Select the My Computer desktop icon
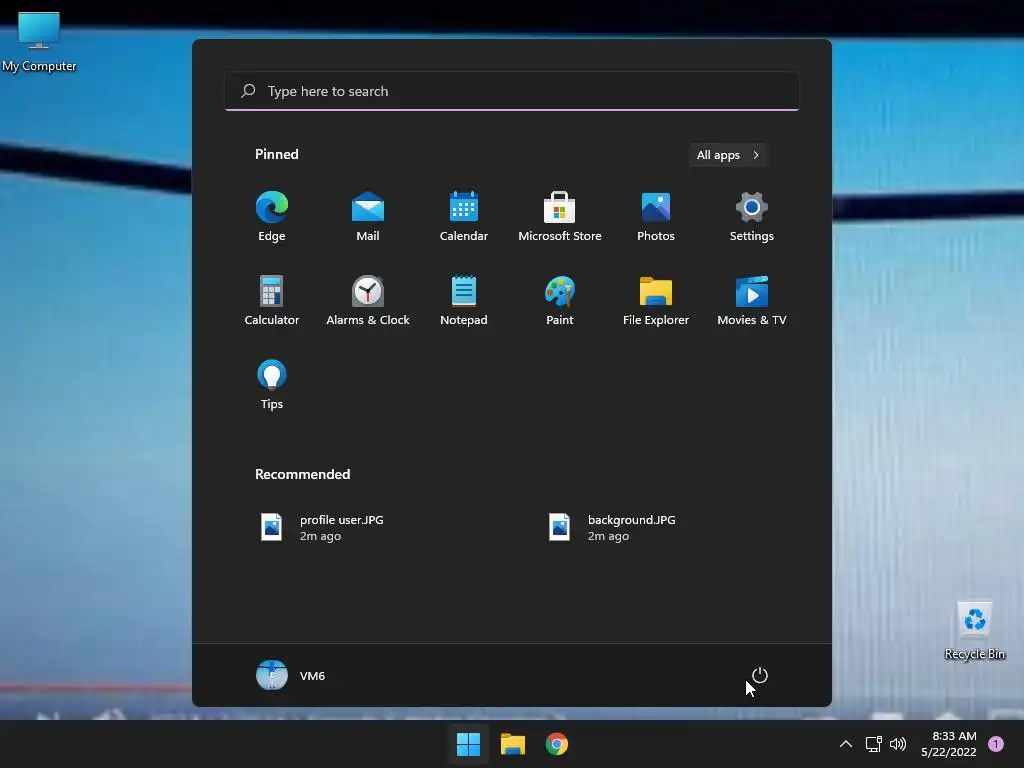 point(39,42)
